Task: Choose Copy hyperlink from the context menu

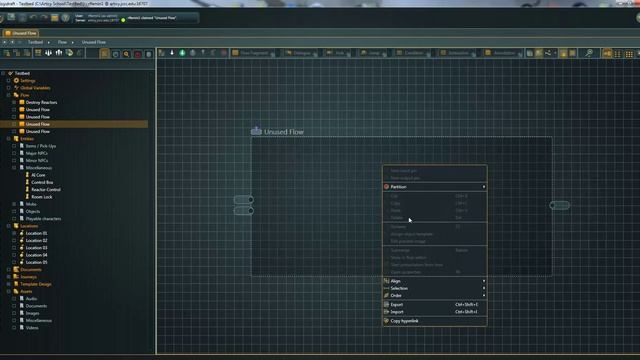Action: tap(435, 321)
